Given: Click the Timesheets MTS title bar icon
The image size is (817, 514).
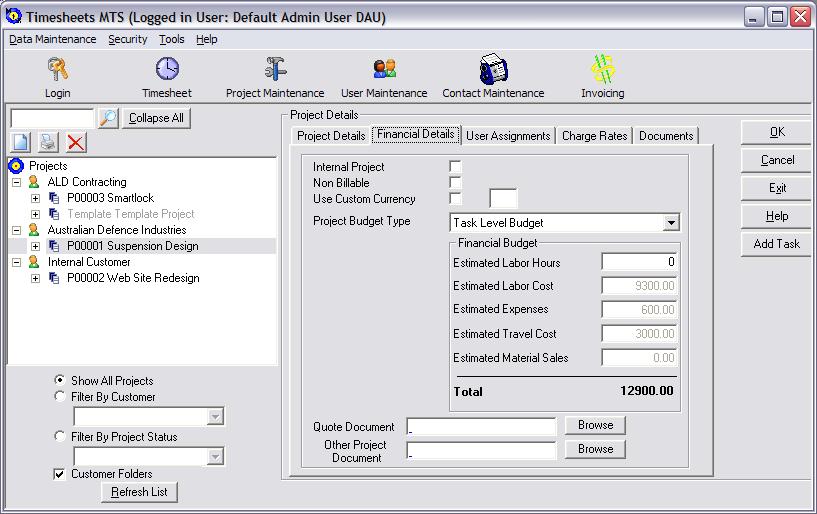Looking at the screenshot, I should click(13, 17).
